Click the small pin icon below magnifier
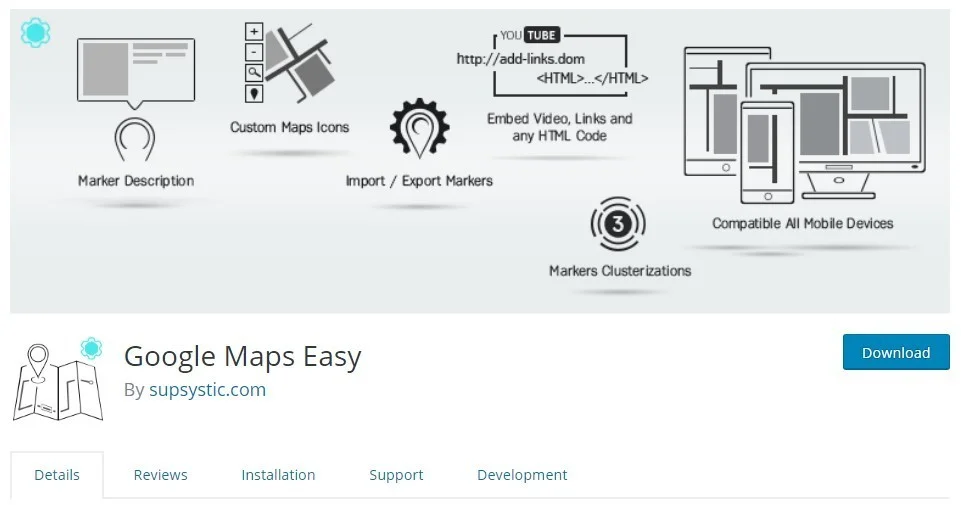This screenshot has width=961, height=505. point(254,93)
